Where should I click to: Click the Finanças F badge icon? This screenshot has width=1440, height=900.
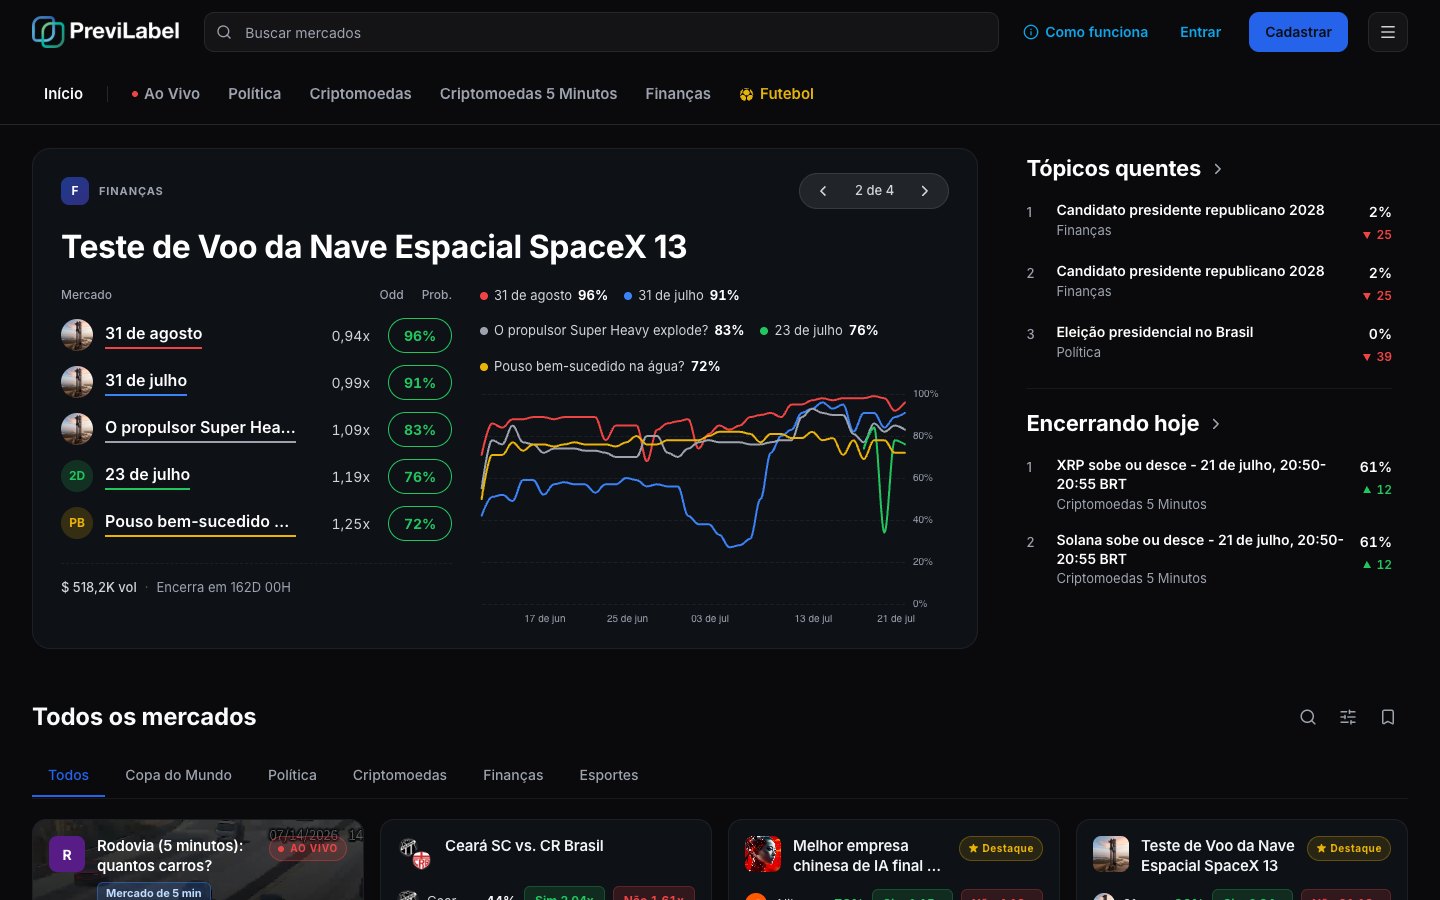click(75, 191)
